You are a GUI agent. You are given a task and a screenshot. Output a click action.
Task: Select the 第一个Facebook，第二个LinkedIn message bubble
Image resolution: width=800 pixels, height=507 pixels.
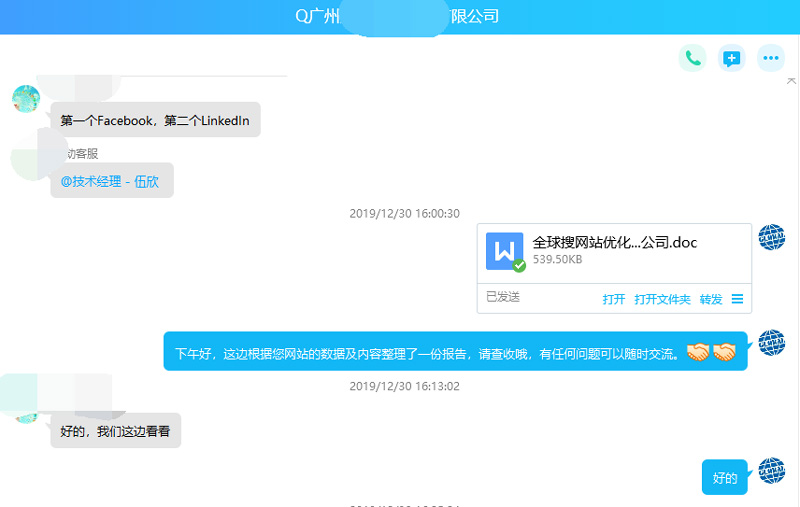coord(155,120)
